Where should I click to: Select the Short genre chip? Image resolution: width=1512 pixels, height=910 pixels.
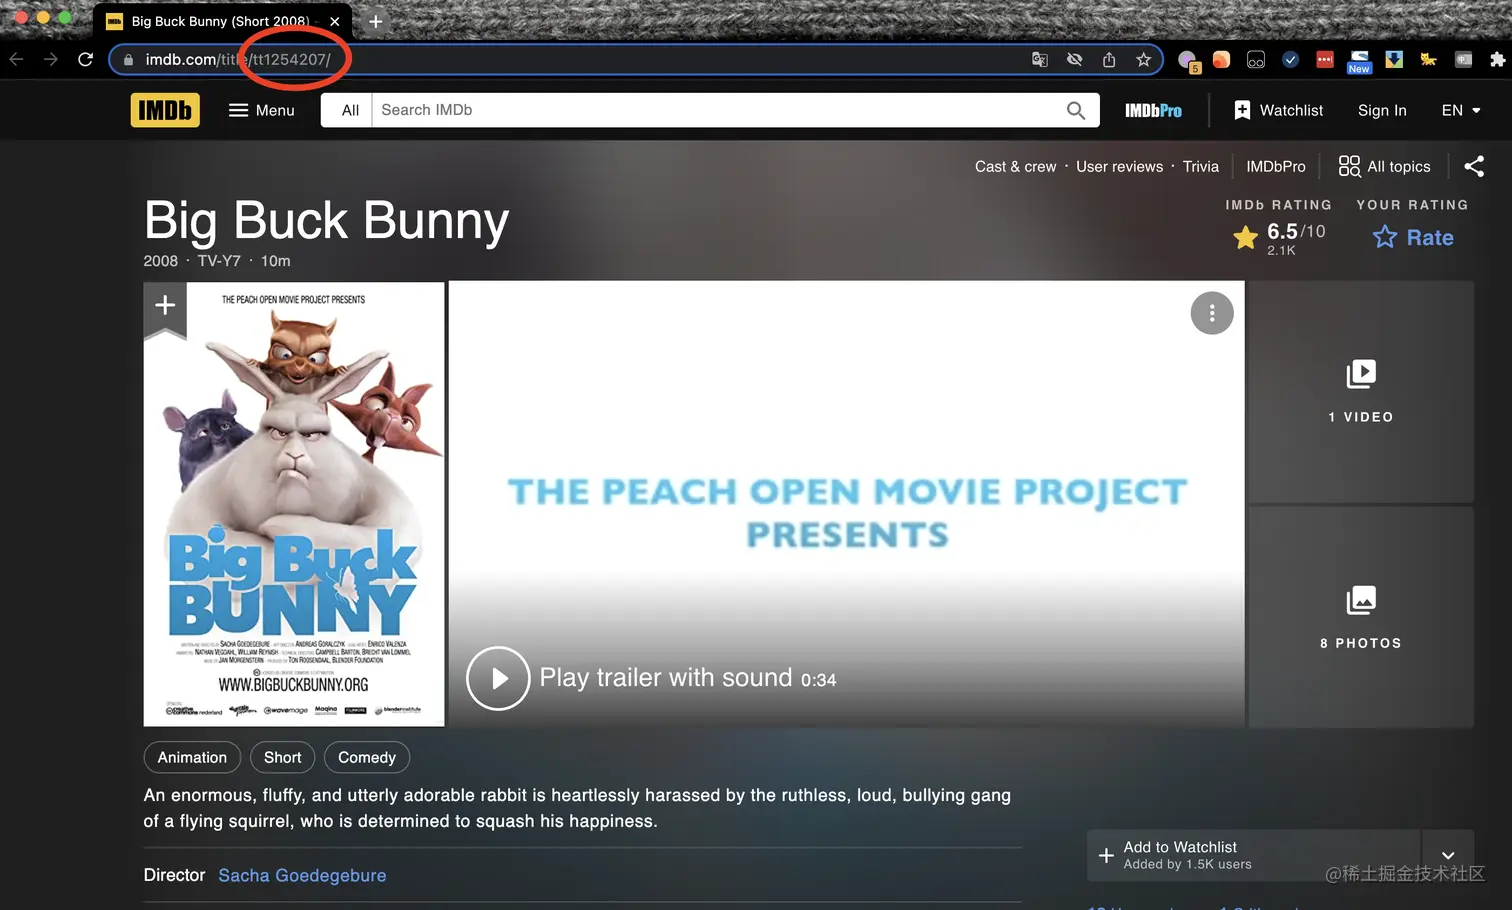pos(283,758)
